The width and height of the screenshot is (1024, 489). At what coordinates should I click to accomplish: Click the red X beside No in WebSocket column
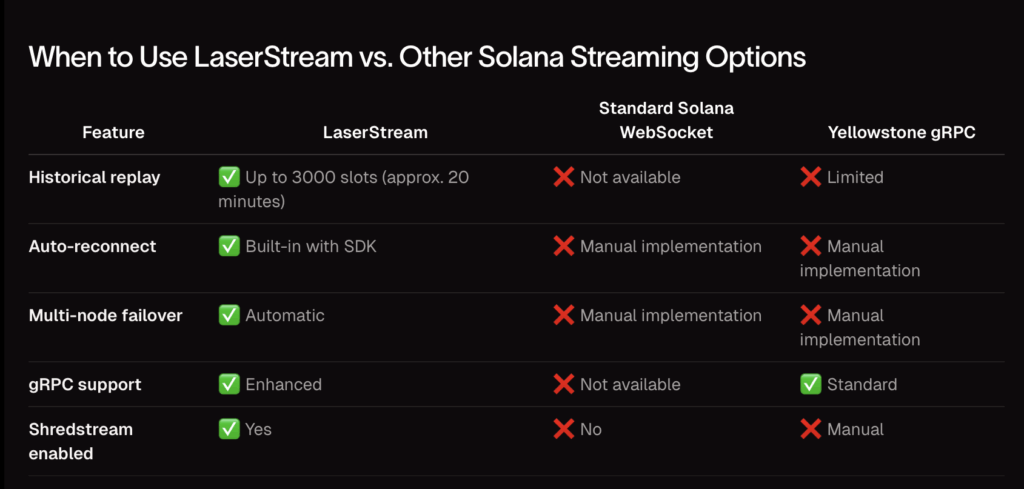[x=564, y=429]
